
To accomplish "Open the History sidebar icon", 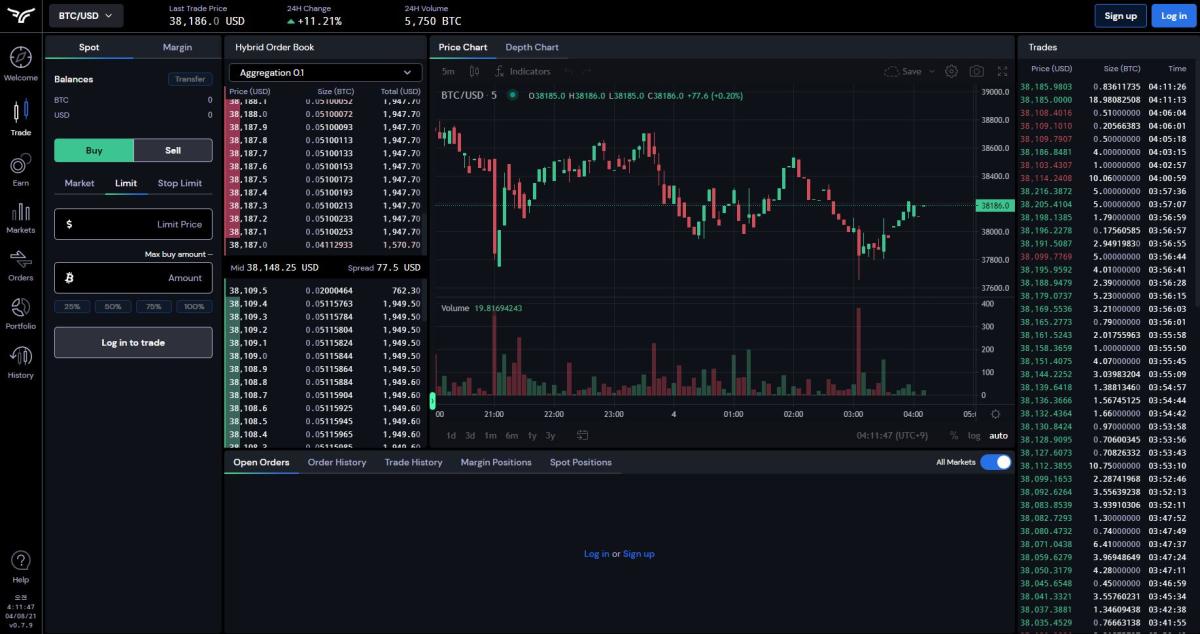I will pyautogui.click(x=20, y=360).
